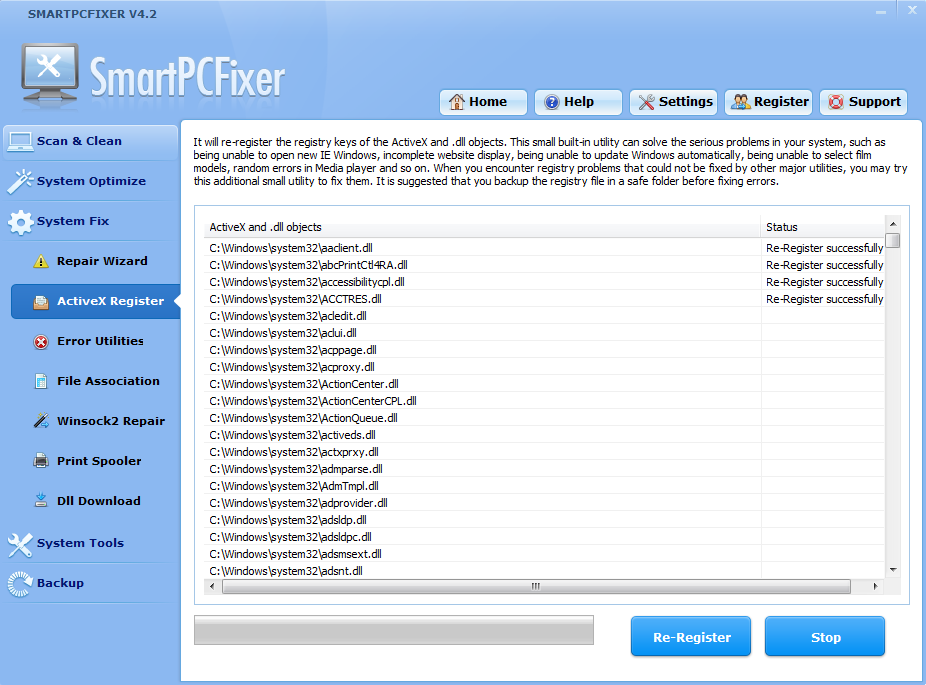926x685 pixels.
Task: Click the System Optimize wand icon
Action: [x=20, y=181]
